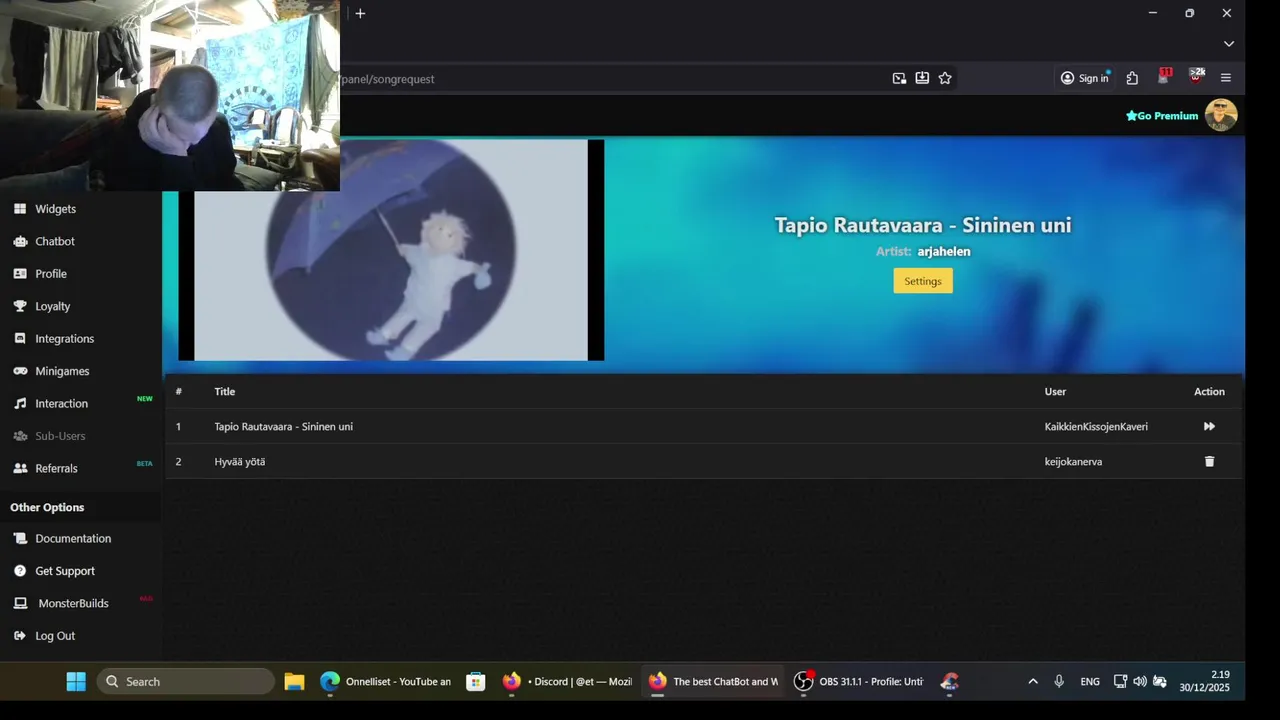
Task: Click the browser address bar
Action: tap(610, 78)
